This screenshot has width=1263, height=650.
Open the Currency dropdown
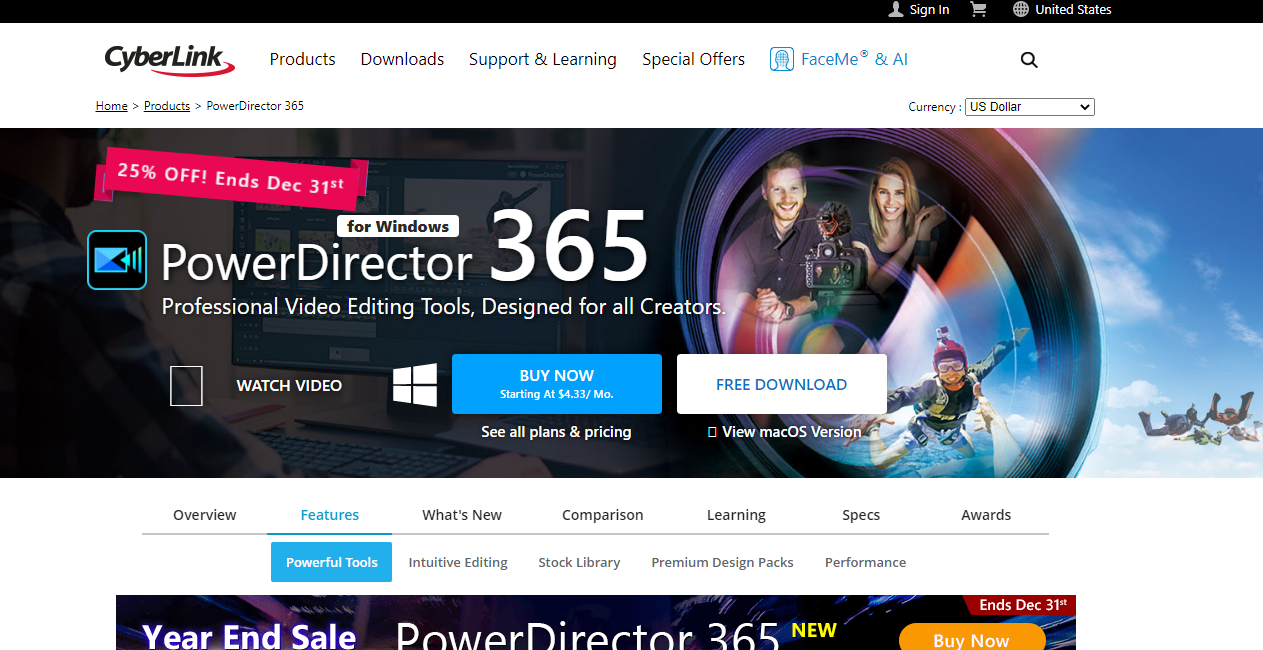(x=1029, y=107)
